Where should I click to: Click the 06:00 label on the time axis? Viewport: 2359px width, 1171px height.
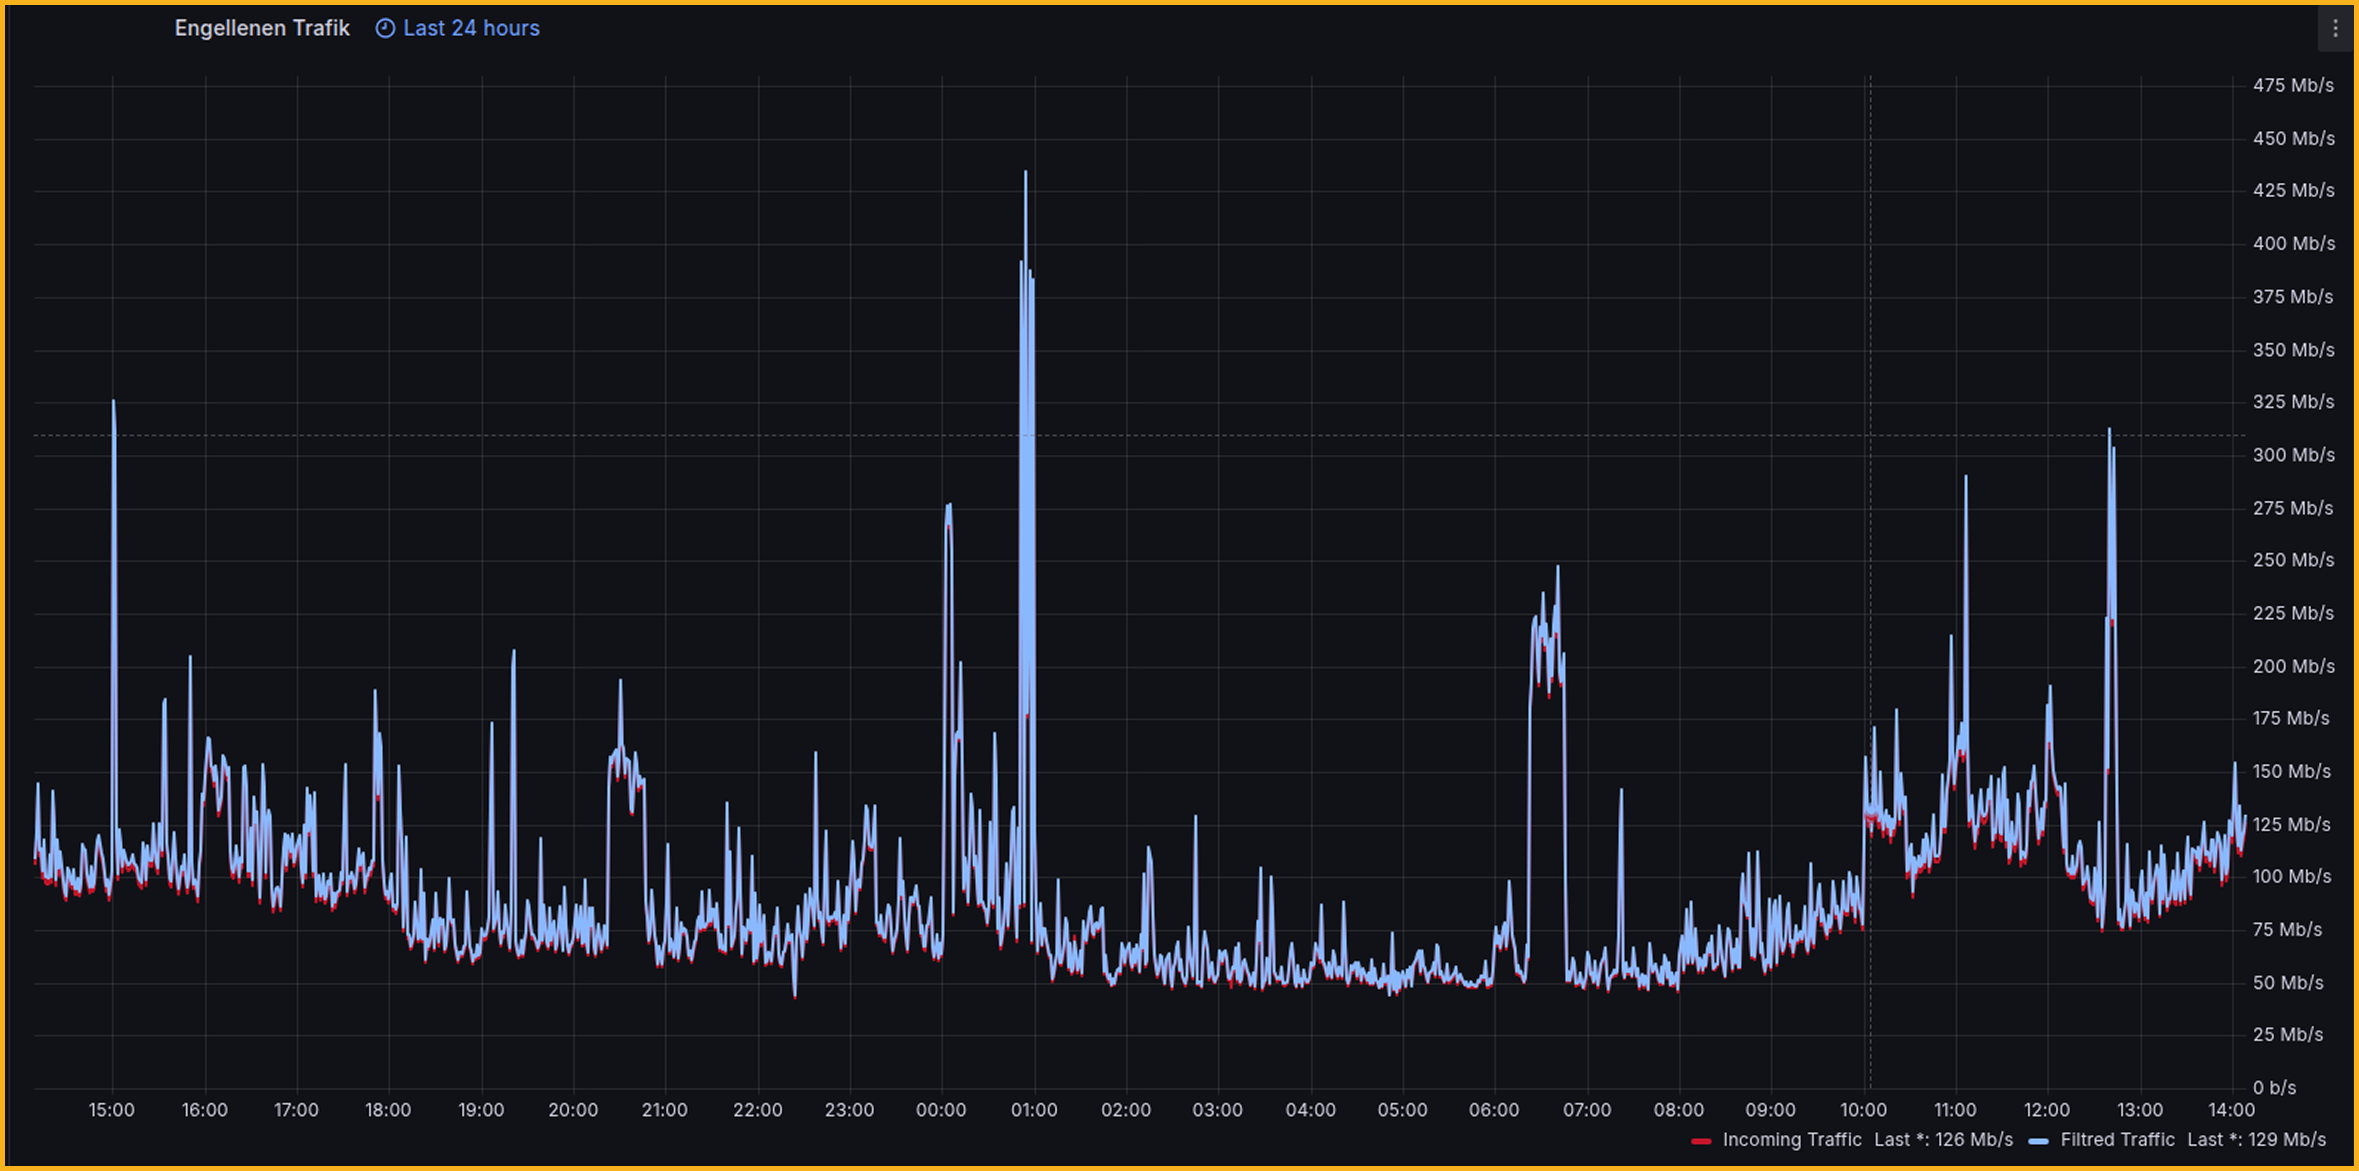(1495, 1109)
